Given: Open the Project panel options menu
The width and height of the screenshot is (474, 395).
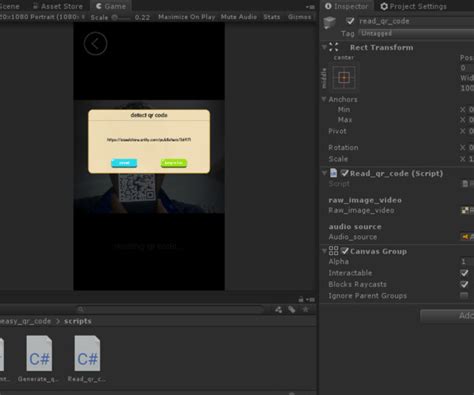Looking at the screenshot, I should point(310,299).
